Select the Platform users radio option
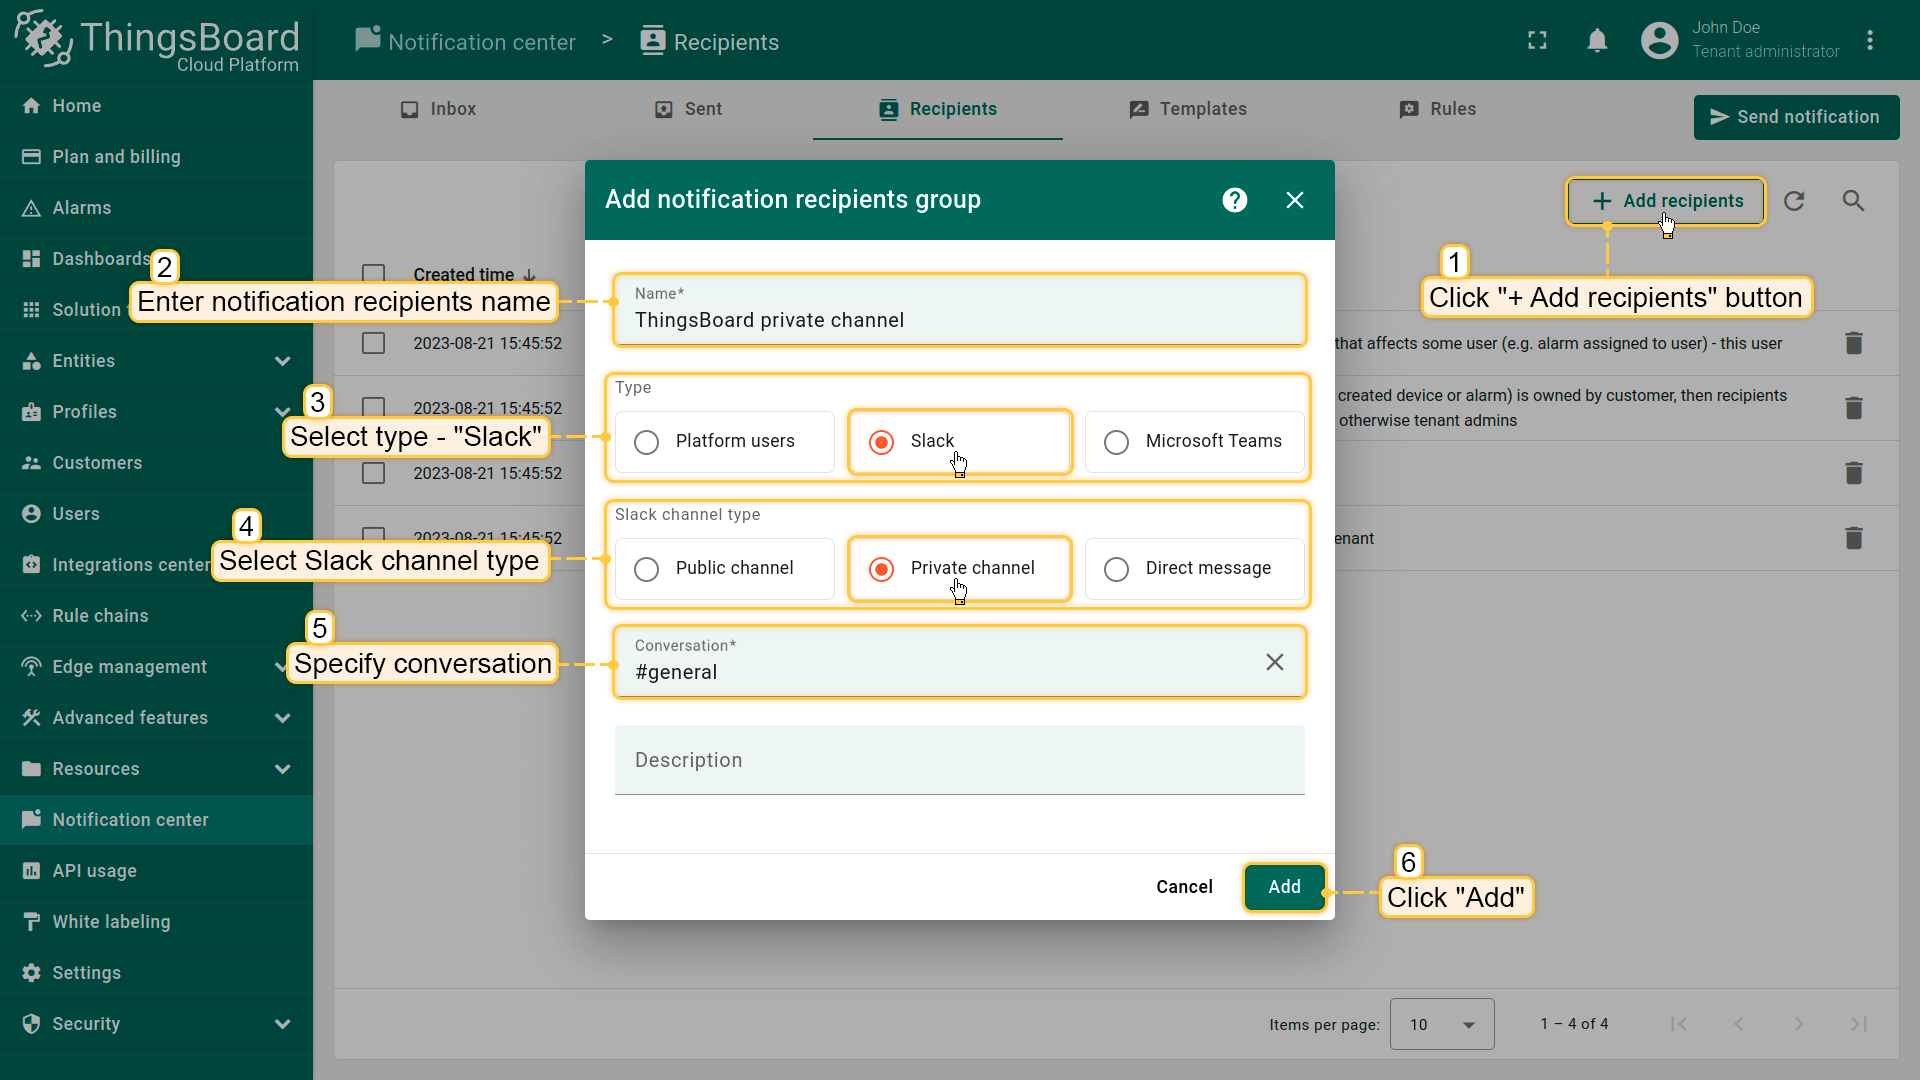The height and width of the screenshot is (1080, 1920). (647, 442)
